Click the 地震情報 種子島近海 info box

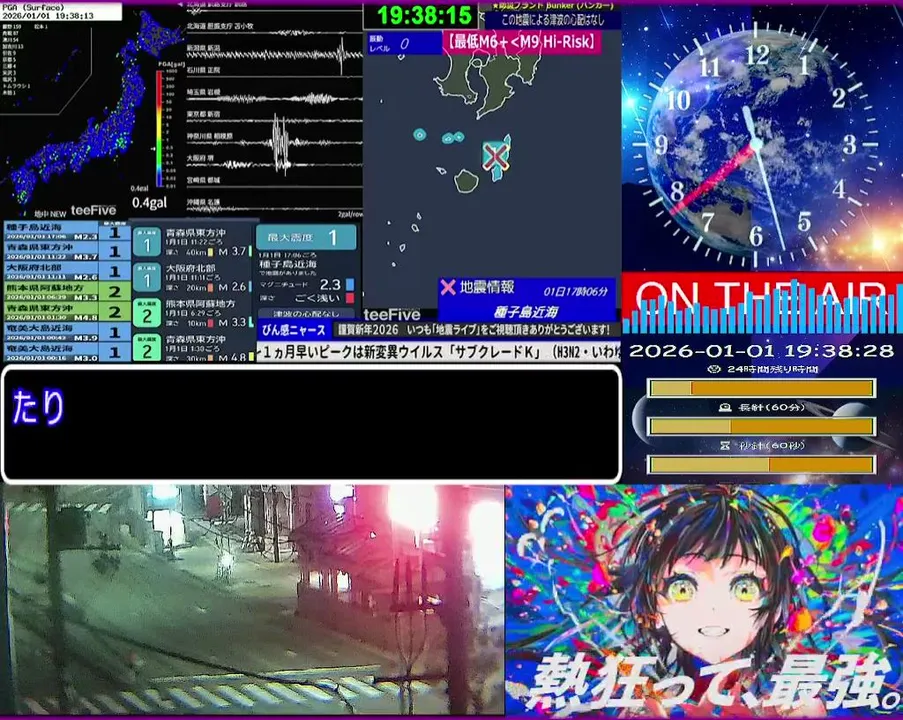tap(526, 300)
